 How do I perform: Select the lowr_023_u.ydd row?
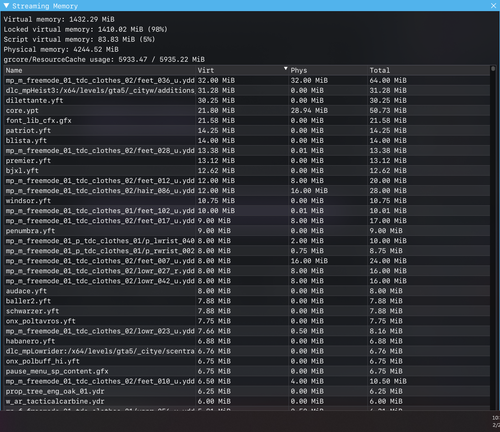[x=247, y=331]
